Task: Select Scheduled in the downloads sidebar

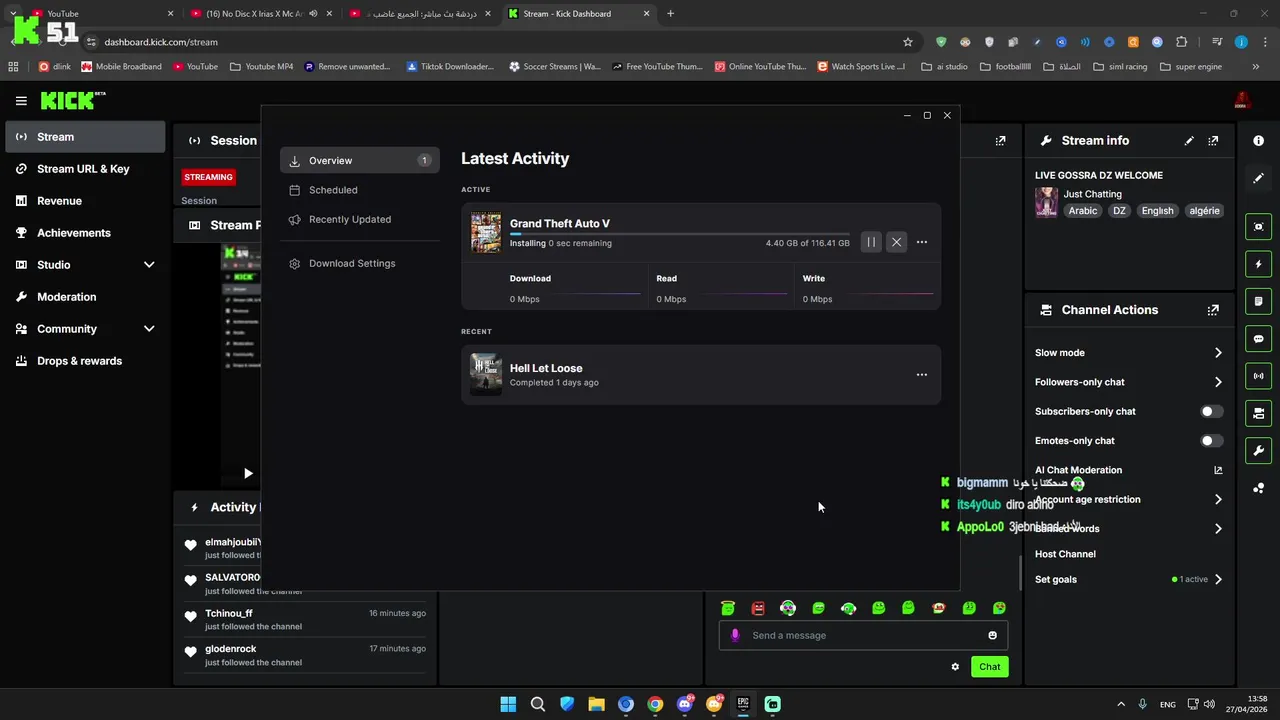Action: coord(359,190)
